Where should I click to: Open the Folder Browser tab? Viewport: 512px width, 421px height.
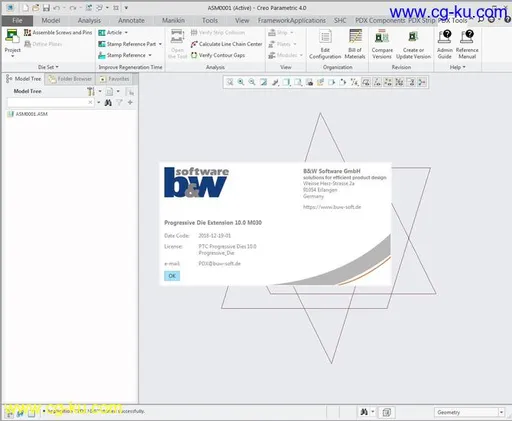coord(70,79)
